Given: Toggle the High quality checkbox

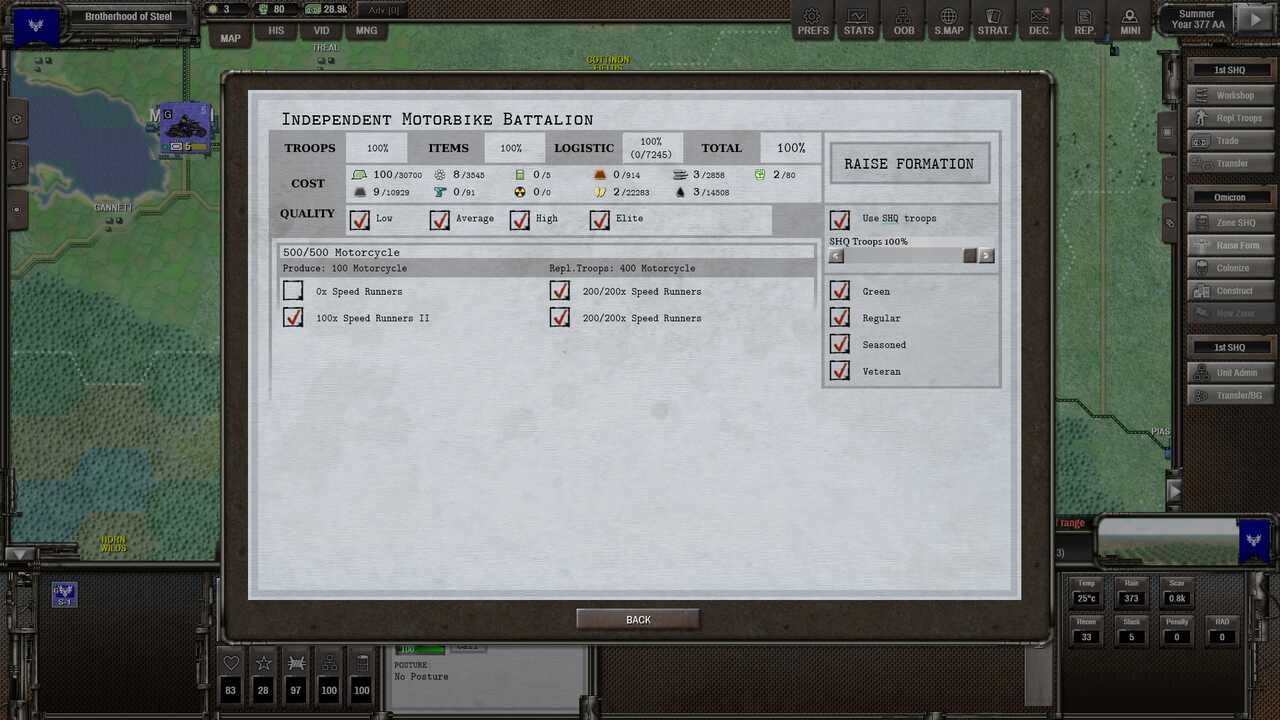Looking at the screenshot, I should 520,220.
